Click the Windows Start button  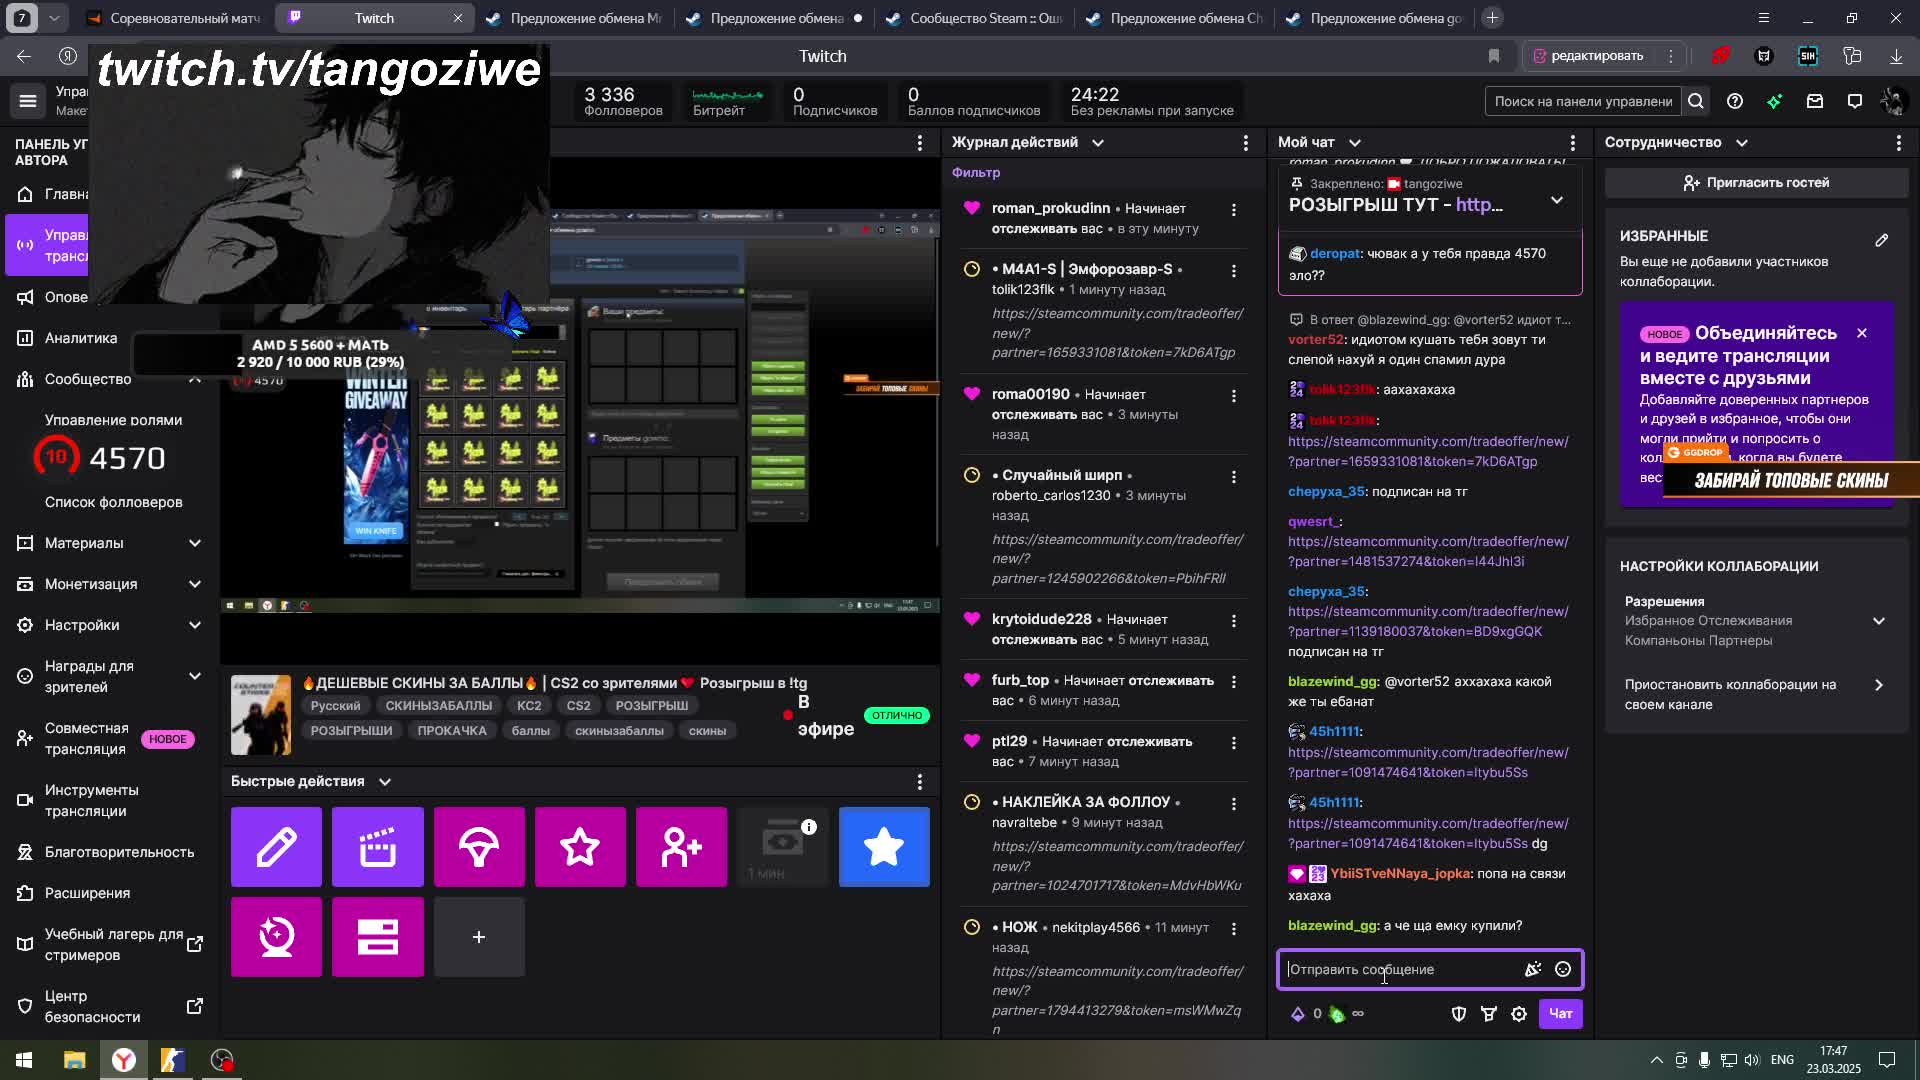(x=24, y=1060)
